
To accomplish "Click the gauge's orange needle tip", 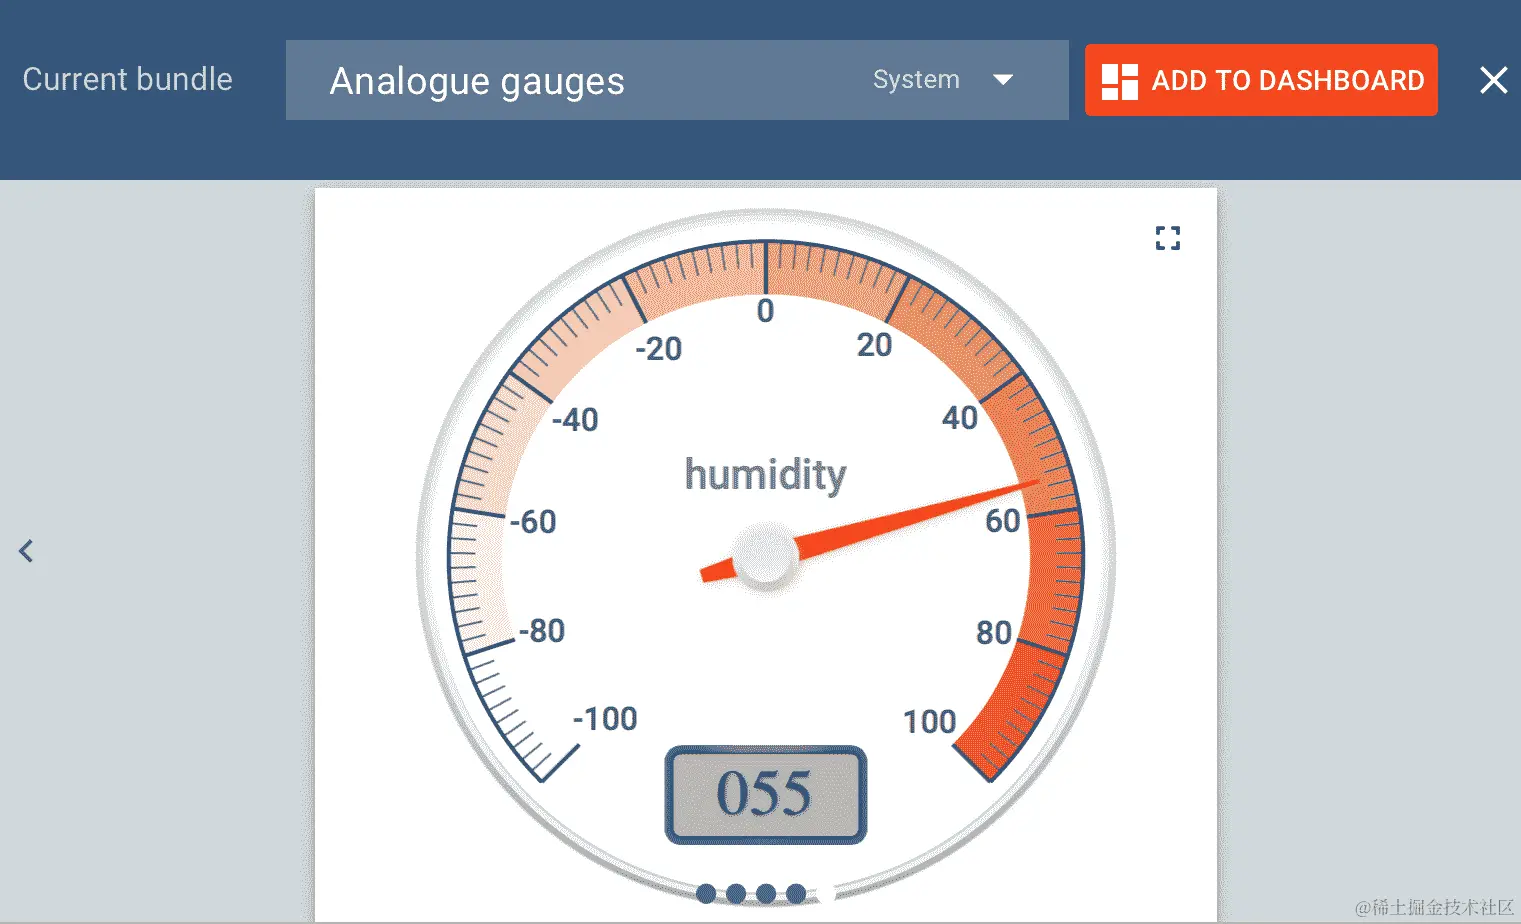I will (x=1030, y=485).
